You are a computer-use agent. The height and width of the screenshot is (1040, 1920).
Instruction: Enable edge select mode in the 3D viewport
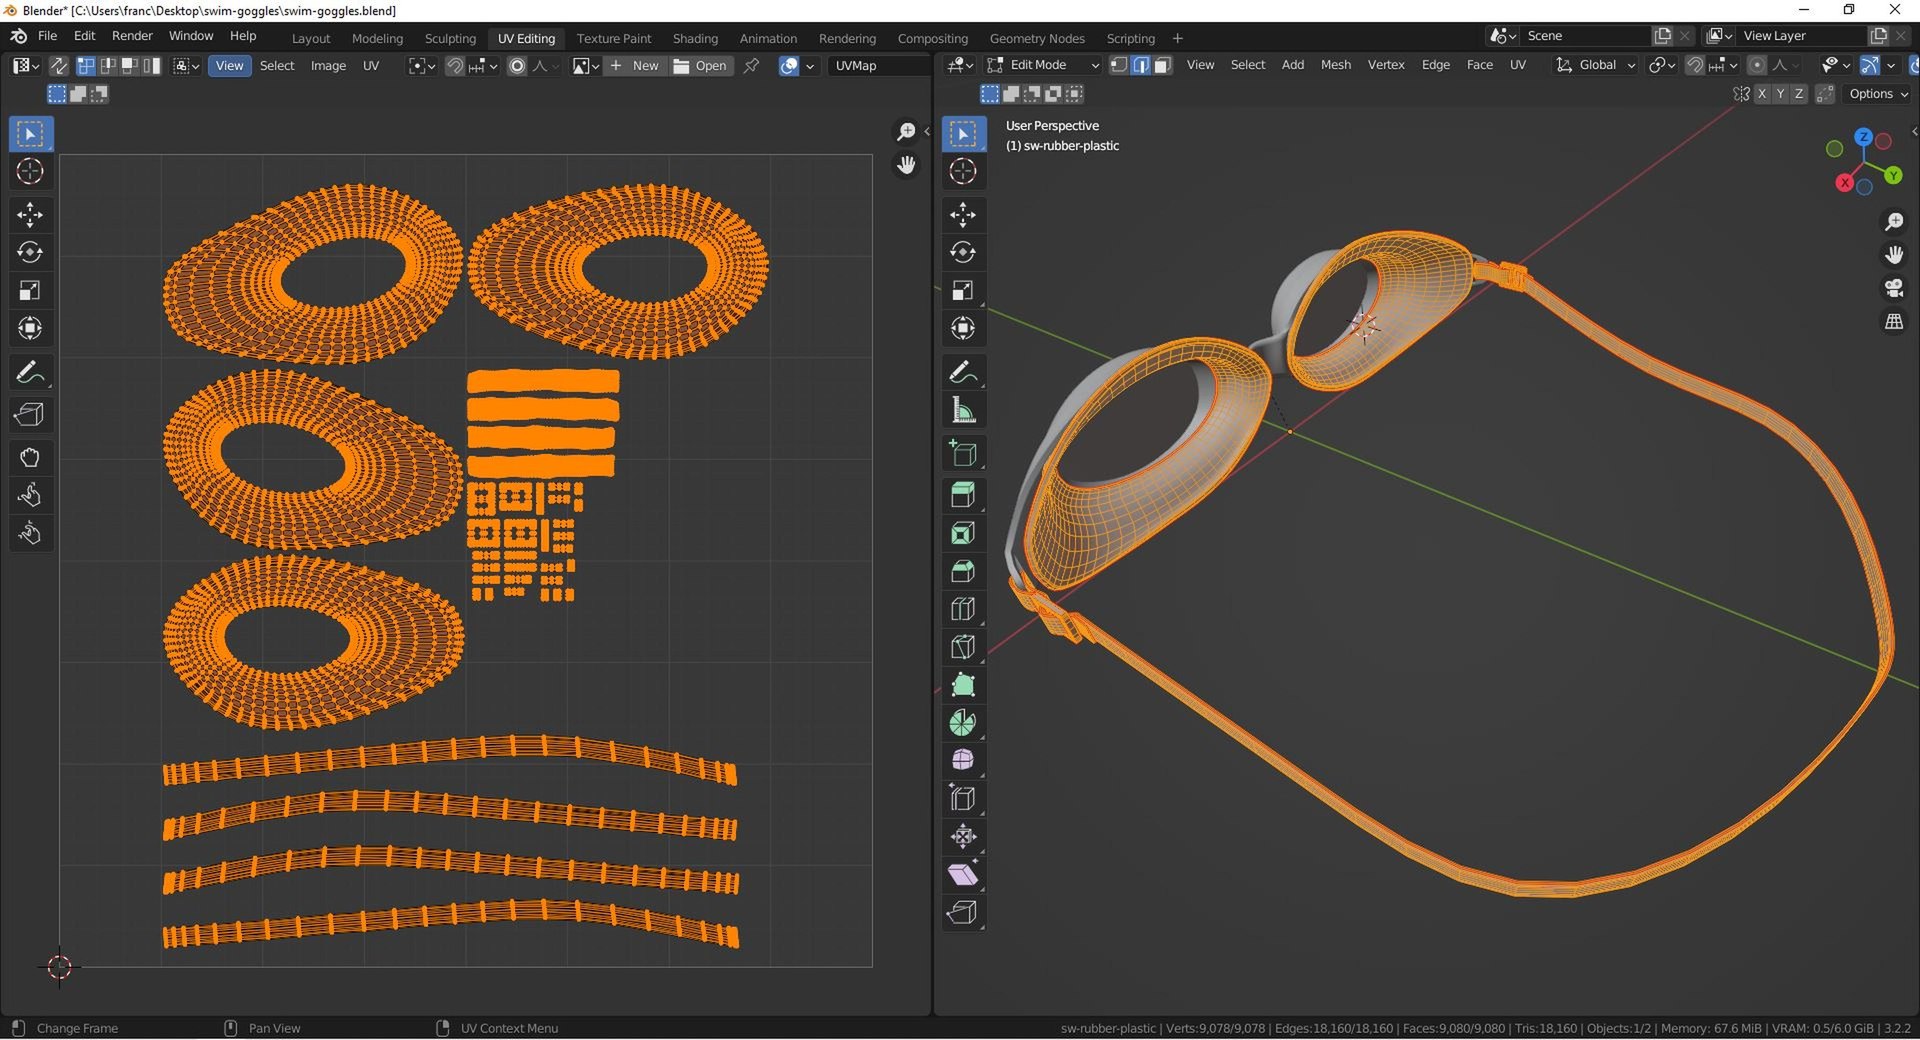(1141, 65)
